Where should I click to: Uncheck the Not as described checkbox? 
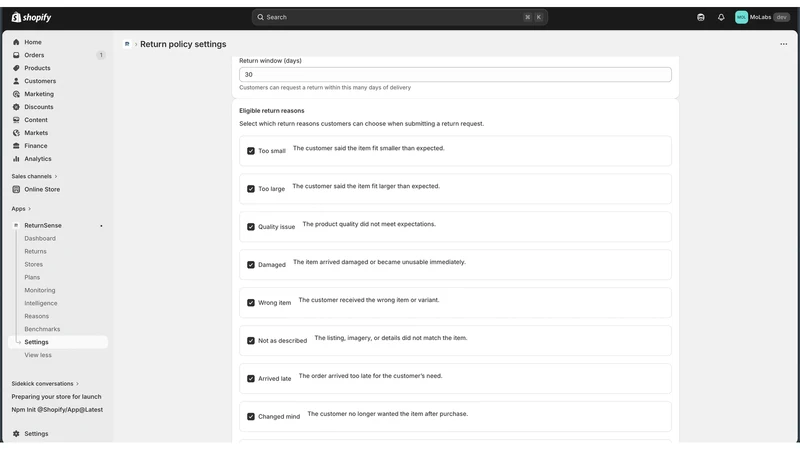pos(251,341)
